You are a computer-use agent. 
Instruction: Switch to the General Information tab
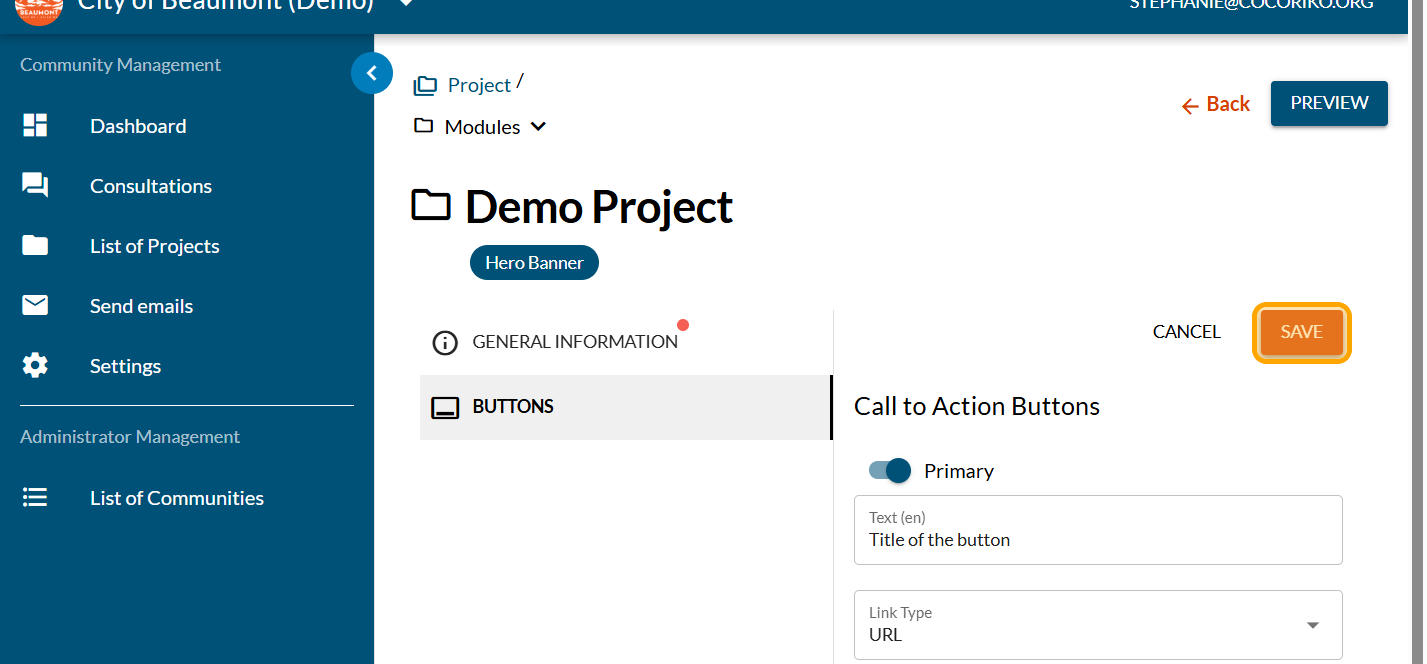pos(574,342)
